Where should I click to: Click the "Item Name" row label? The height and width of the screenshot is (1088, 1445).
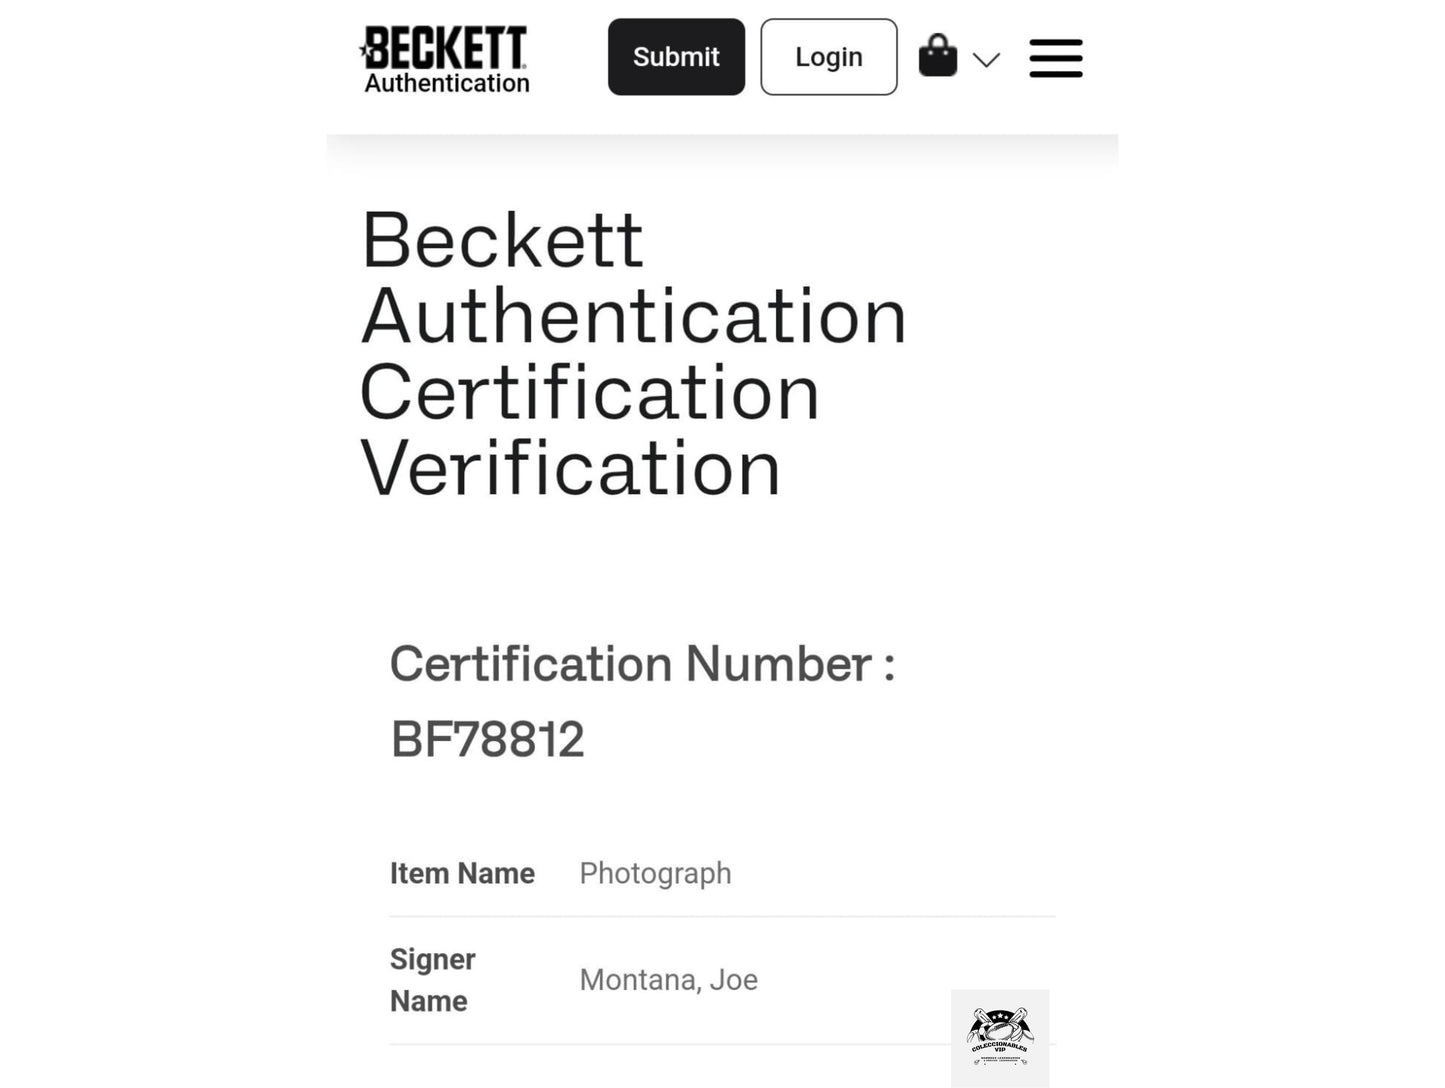click(462, 873)
